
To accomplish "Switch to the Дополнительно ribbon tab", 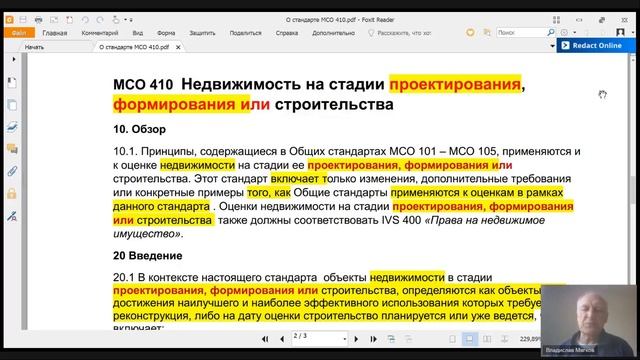I will (x=333, y=33).
